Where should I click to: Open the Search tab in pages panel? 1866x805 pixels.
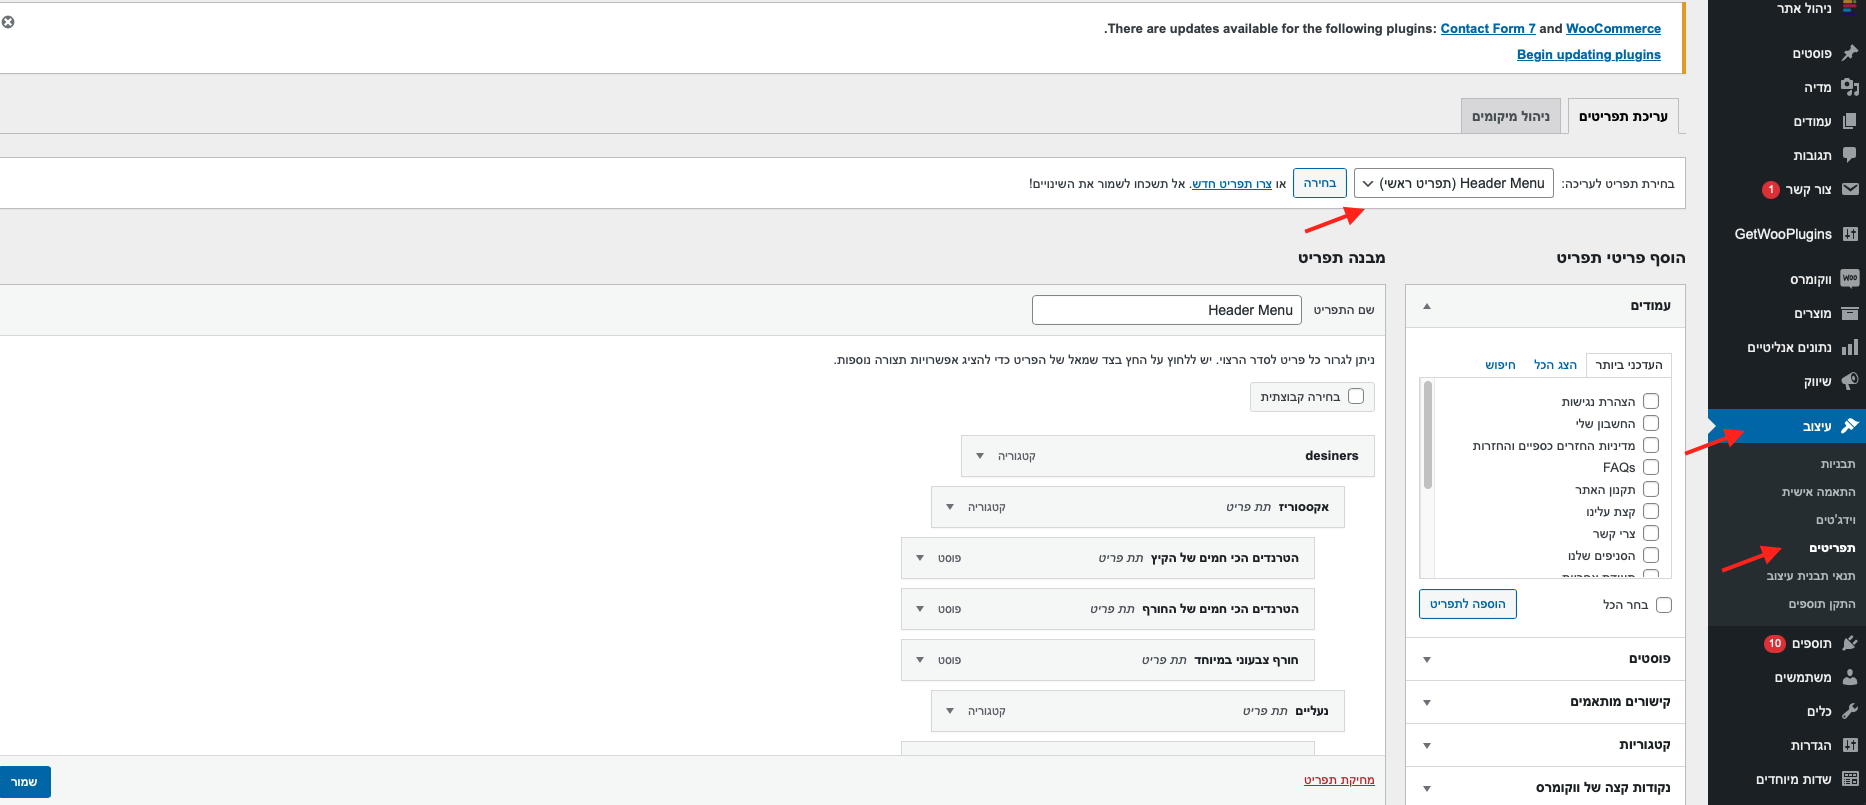tap(1500, 365)
